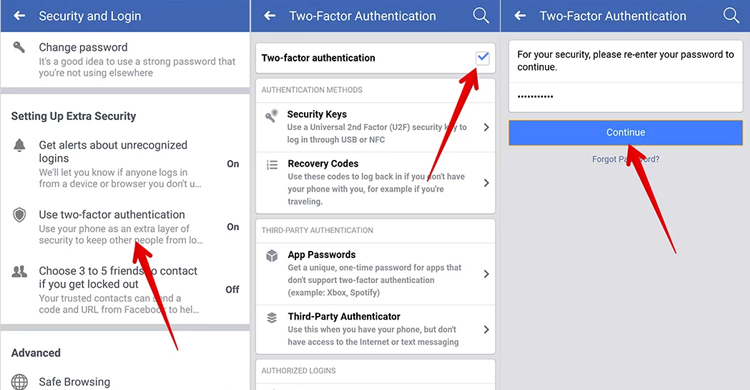Toggle On status for two-factor authentication

[233, 227]
